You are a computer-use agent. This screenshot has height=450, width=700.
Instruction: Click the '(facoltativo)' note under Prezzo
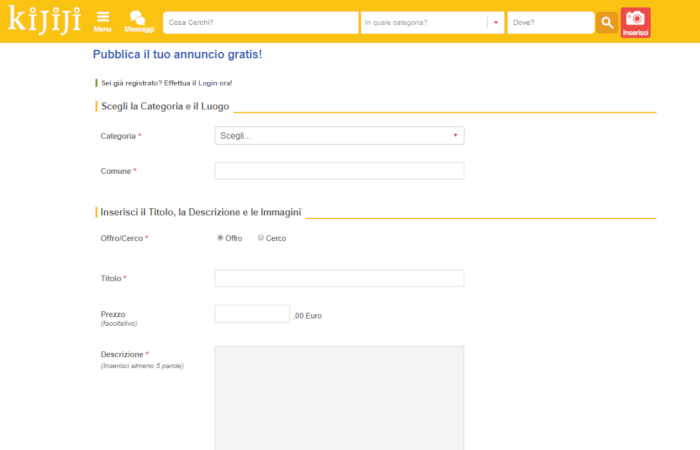119,323
